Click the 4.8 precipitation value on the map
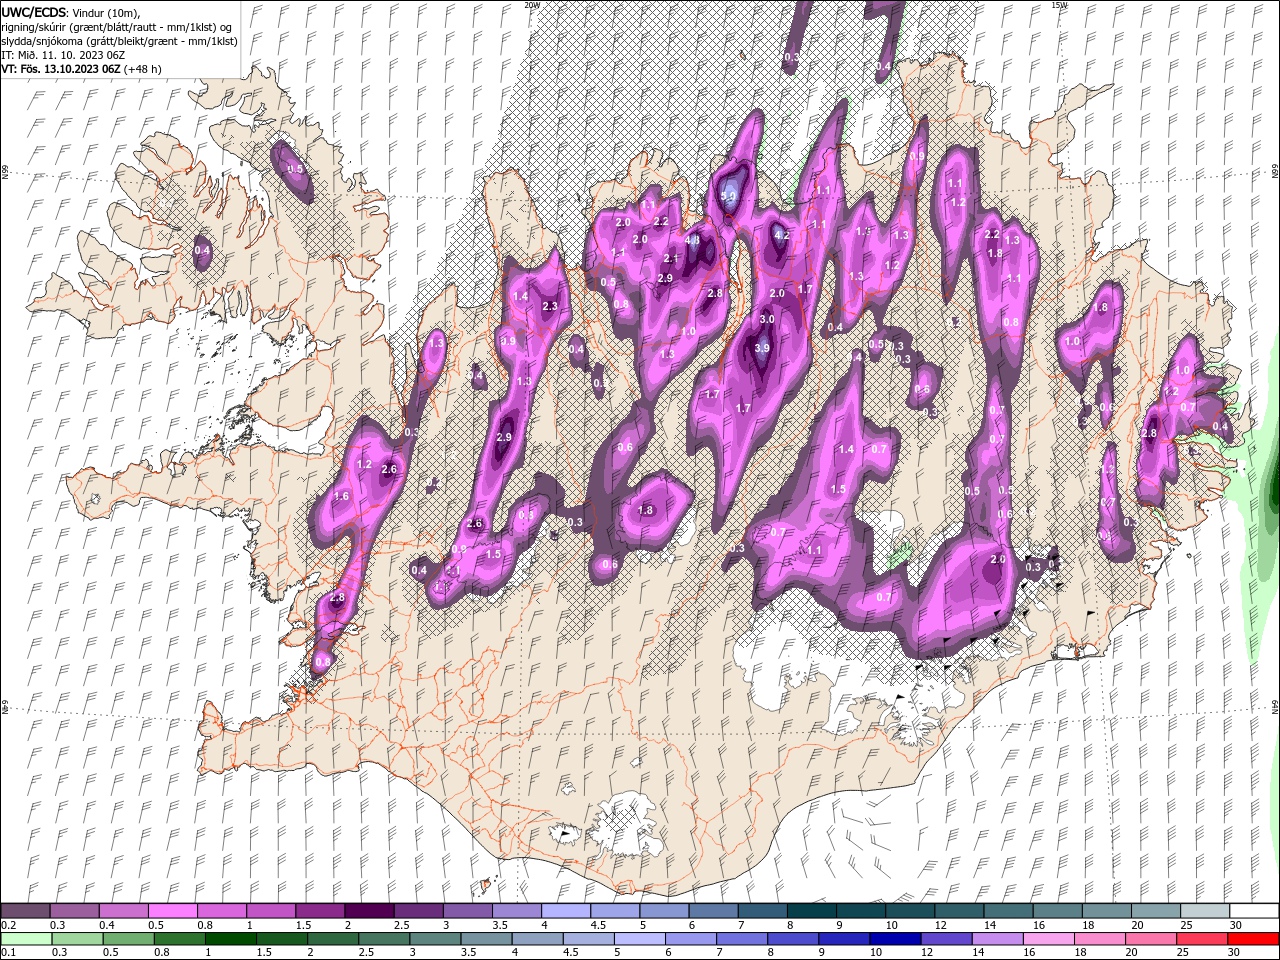 click(x=692, y=240)
